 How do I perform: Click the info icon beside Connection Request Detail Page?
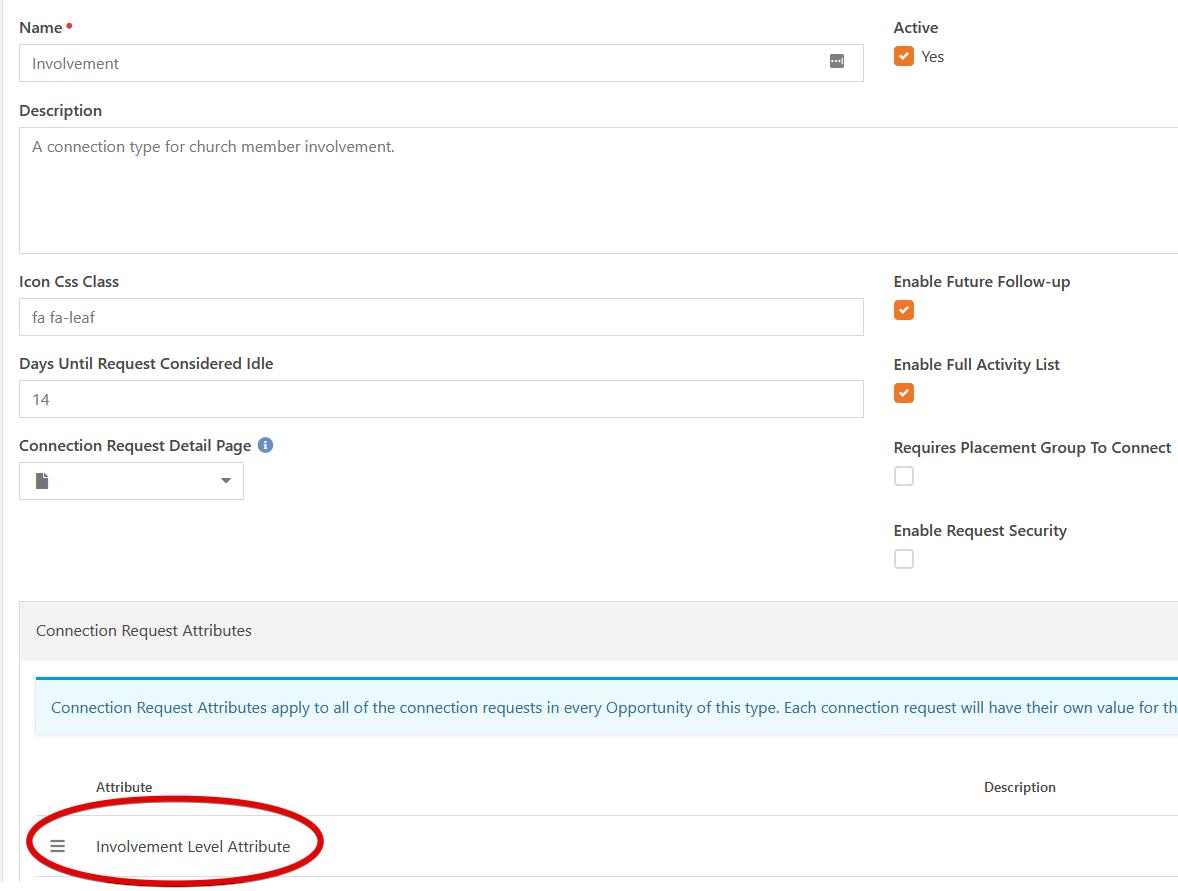tap(265, 445)
